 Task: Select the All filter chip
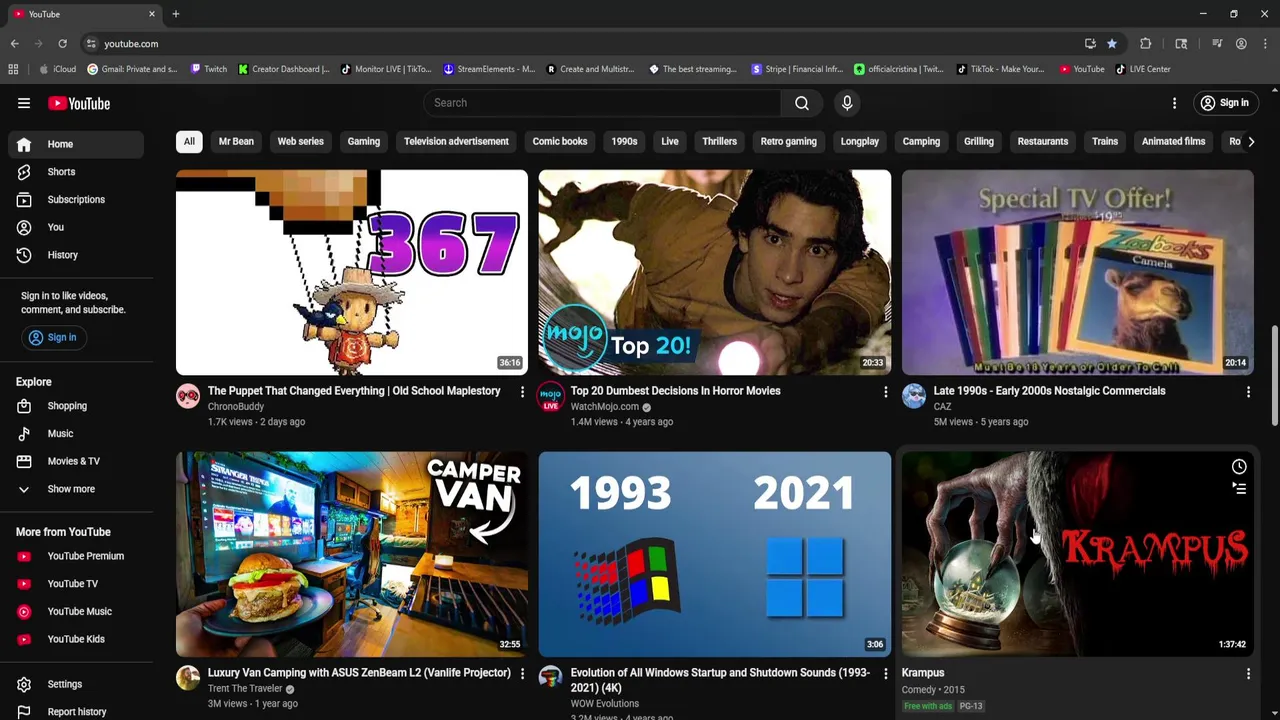[189, 141]
